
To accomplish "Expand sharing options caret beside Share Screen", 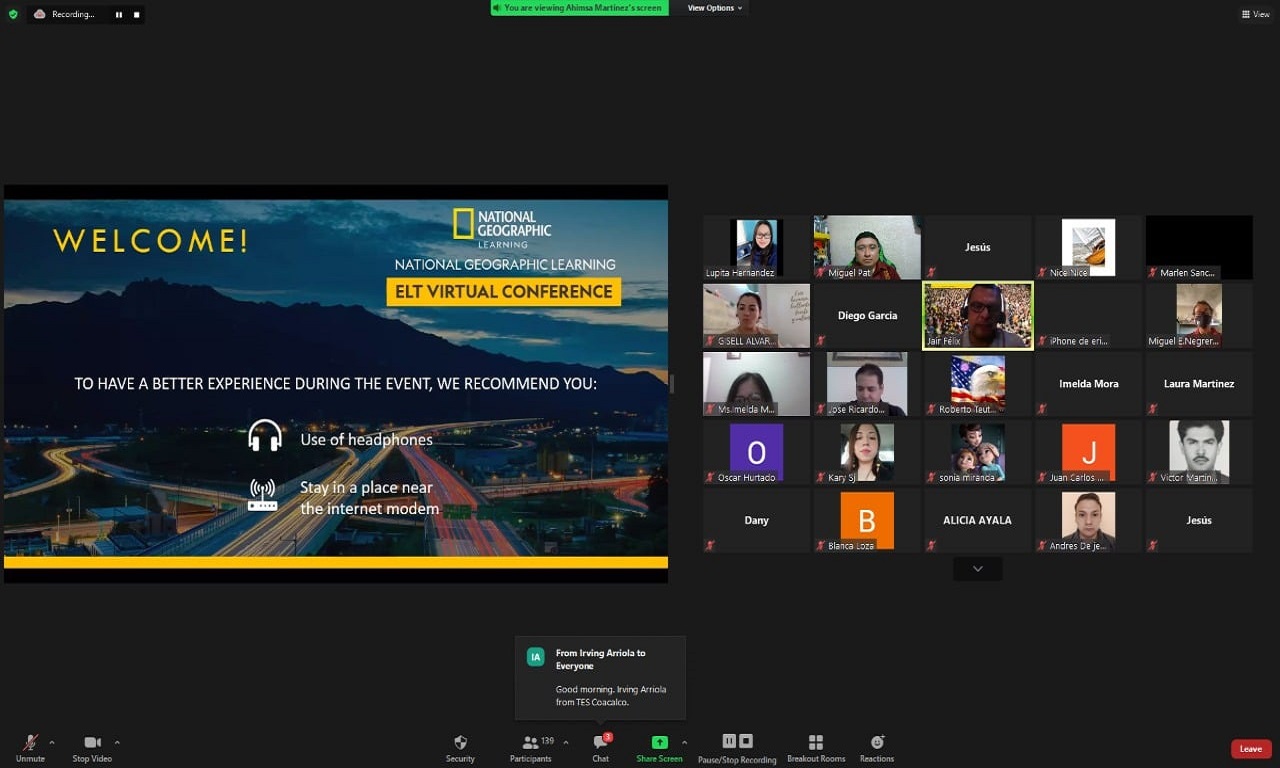I will 684,742.
